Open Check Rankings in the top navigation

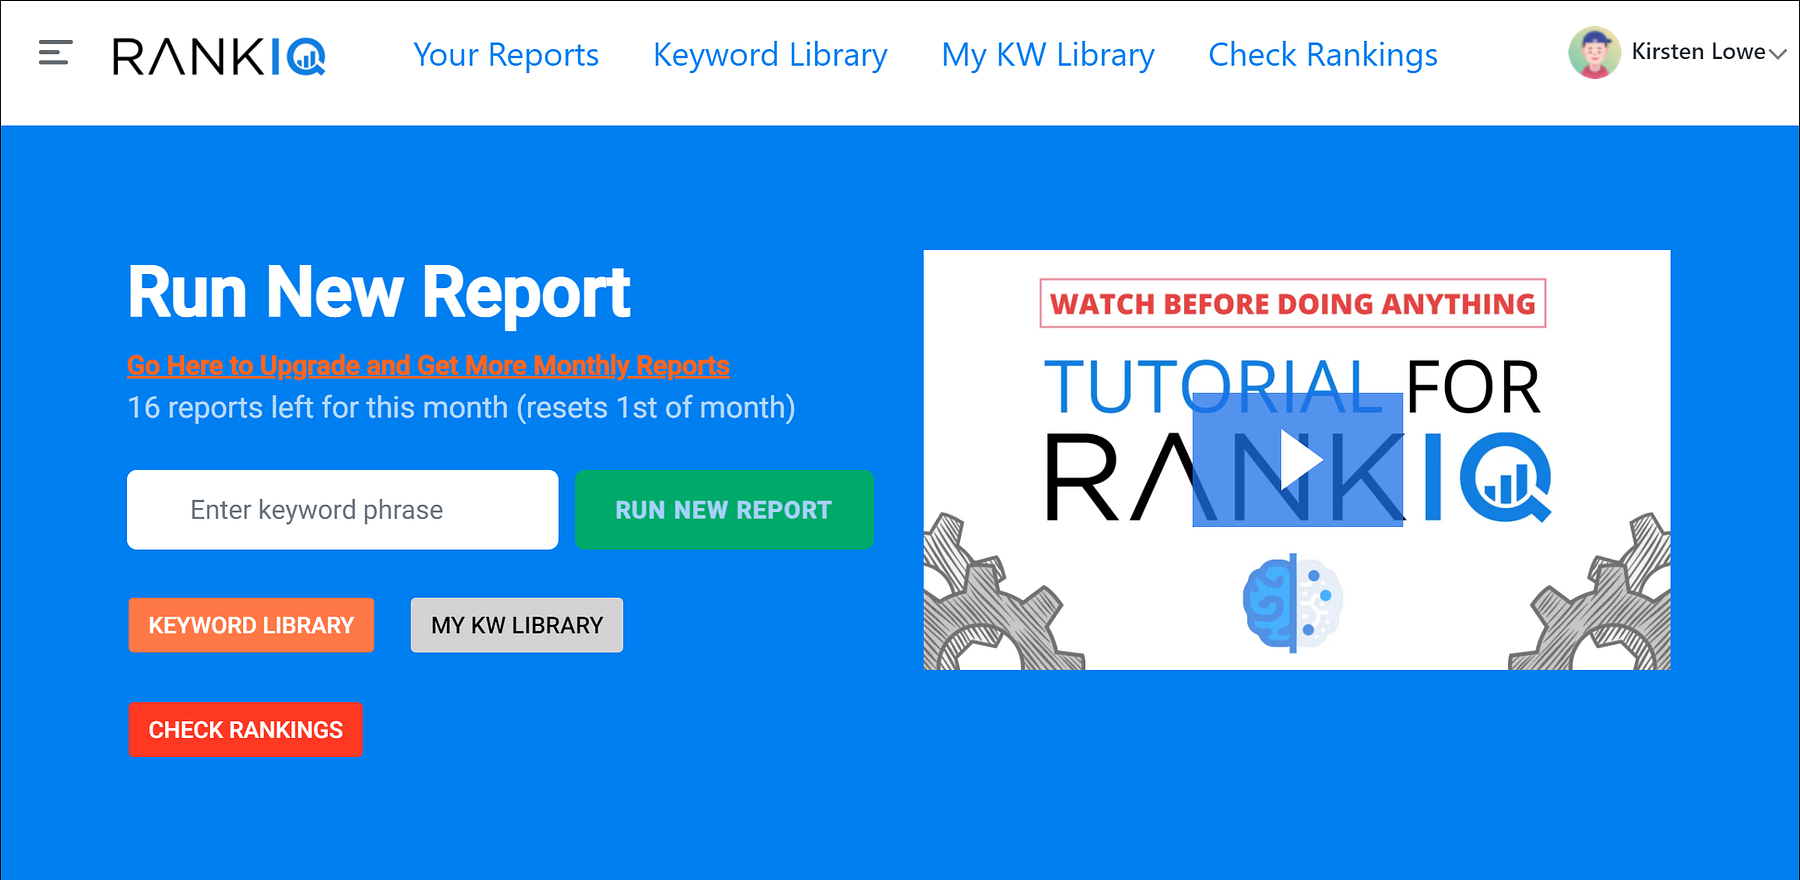click(x=1323, y=55)
